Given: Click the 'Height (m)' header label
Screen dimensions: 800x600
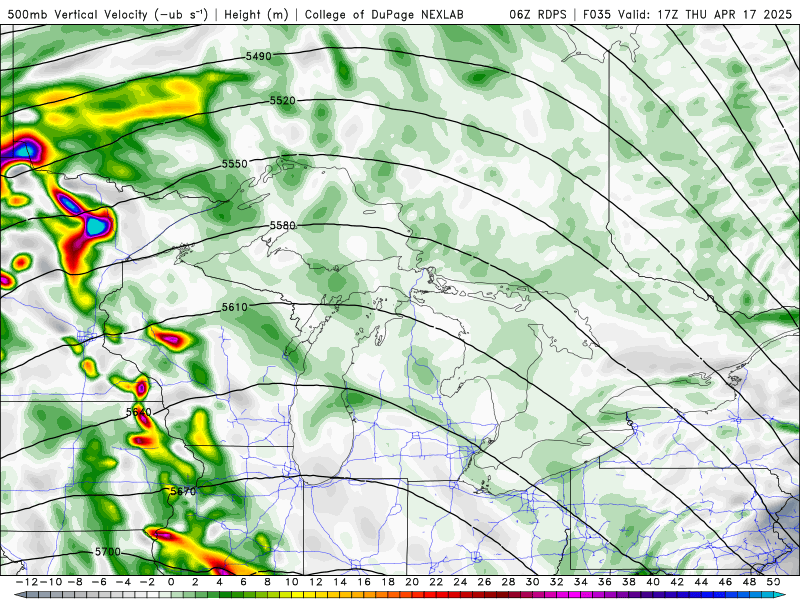Looking at the screenshot, I should click(257, 14).
